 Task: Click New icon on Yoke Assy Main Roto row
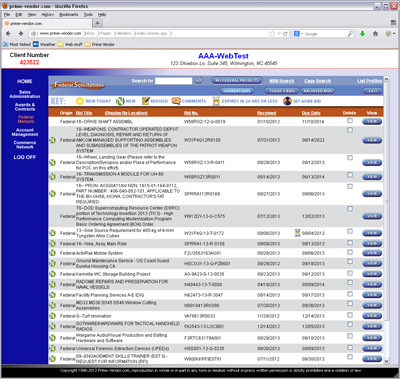pos(52,244)
